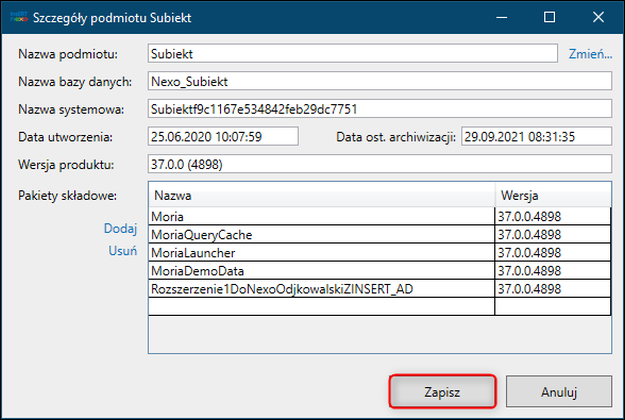The width and height of the screenshot is (625, 420).
Task: Maximize the dialog window
Action: [549, 17]
